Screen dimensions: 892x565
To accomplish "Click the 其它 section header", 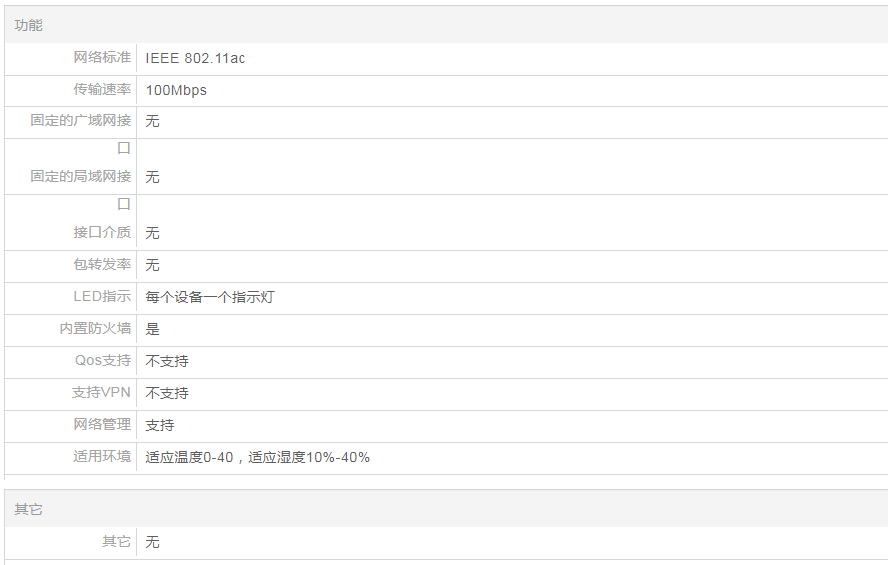I will tap(28, 509).
